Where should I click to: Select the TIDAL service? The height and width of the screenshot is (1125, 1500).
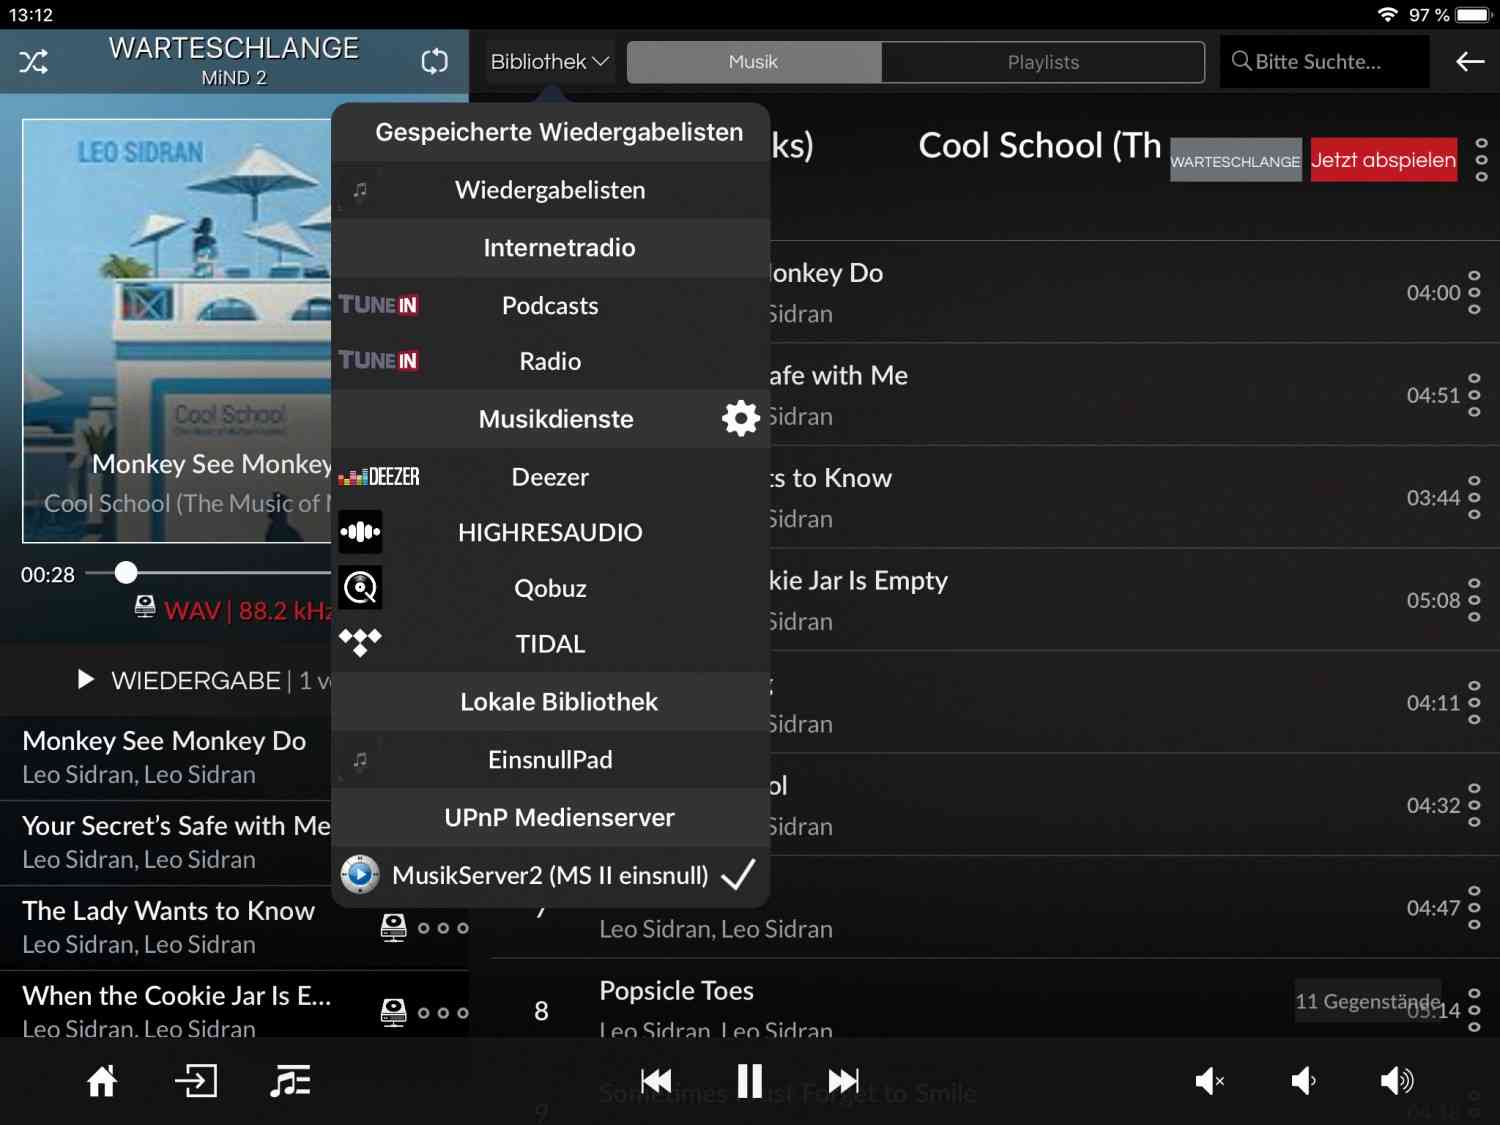pos(550,644)
